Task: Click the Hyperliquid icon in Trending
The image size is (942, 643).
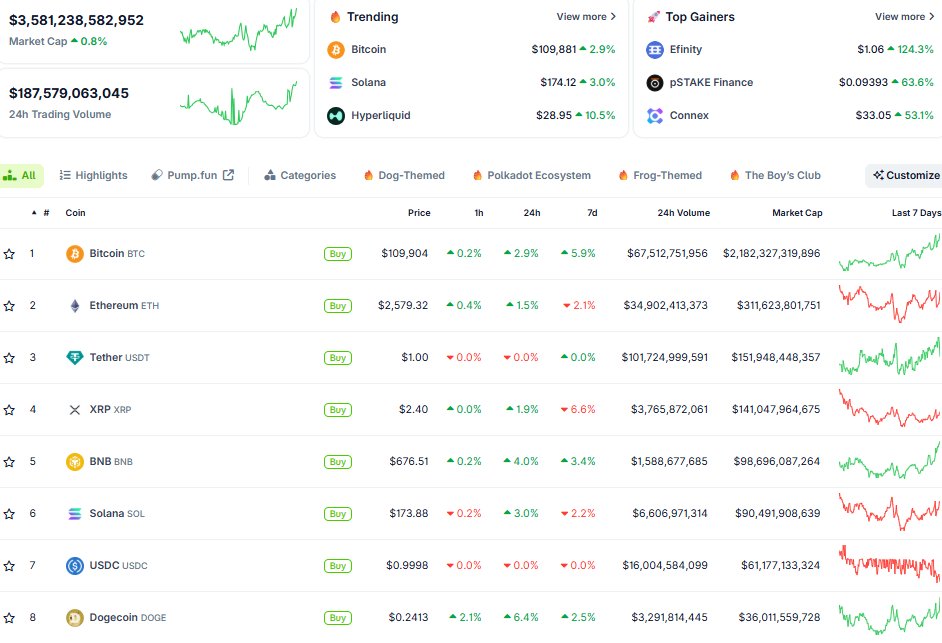Action: tap(336, 115)
